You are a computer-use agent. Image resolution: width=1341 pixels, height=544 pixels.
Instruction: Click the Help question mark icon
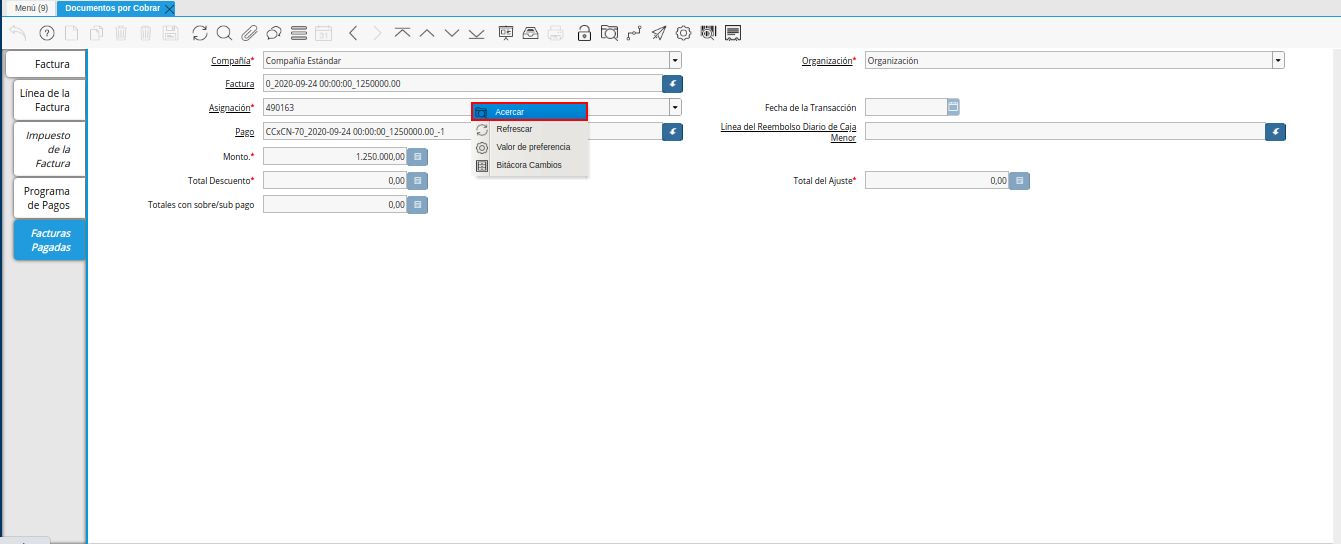pos(46,33)
